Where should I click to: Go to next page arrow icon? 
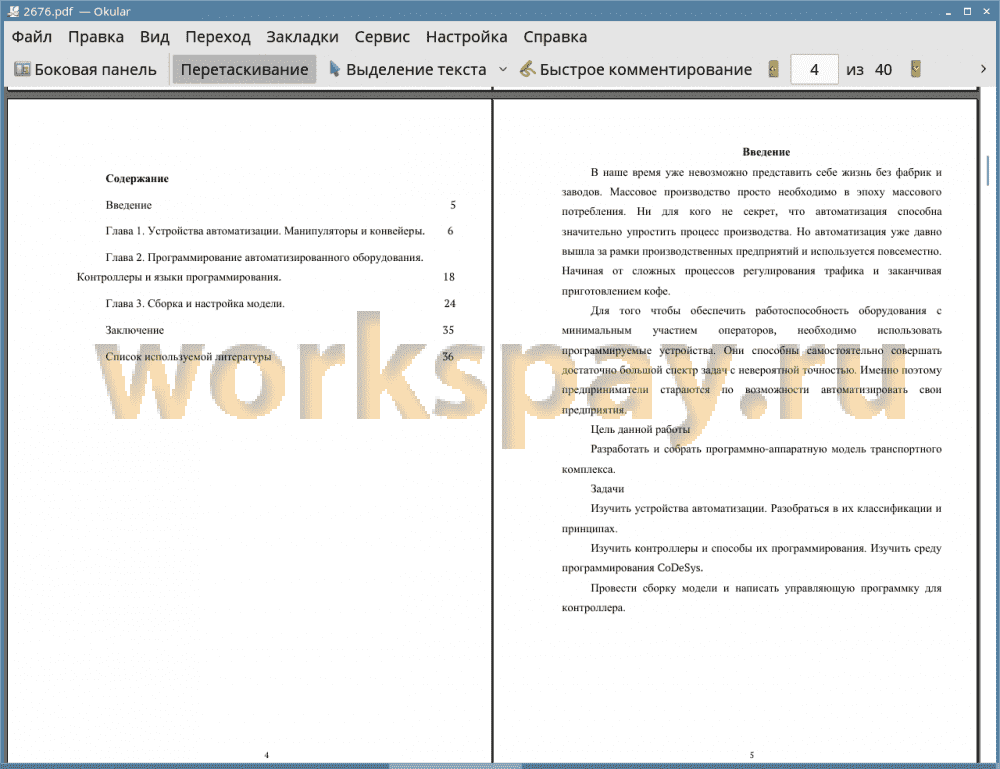(x=916, y=69)
